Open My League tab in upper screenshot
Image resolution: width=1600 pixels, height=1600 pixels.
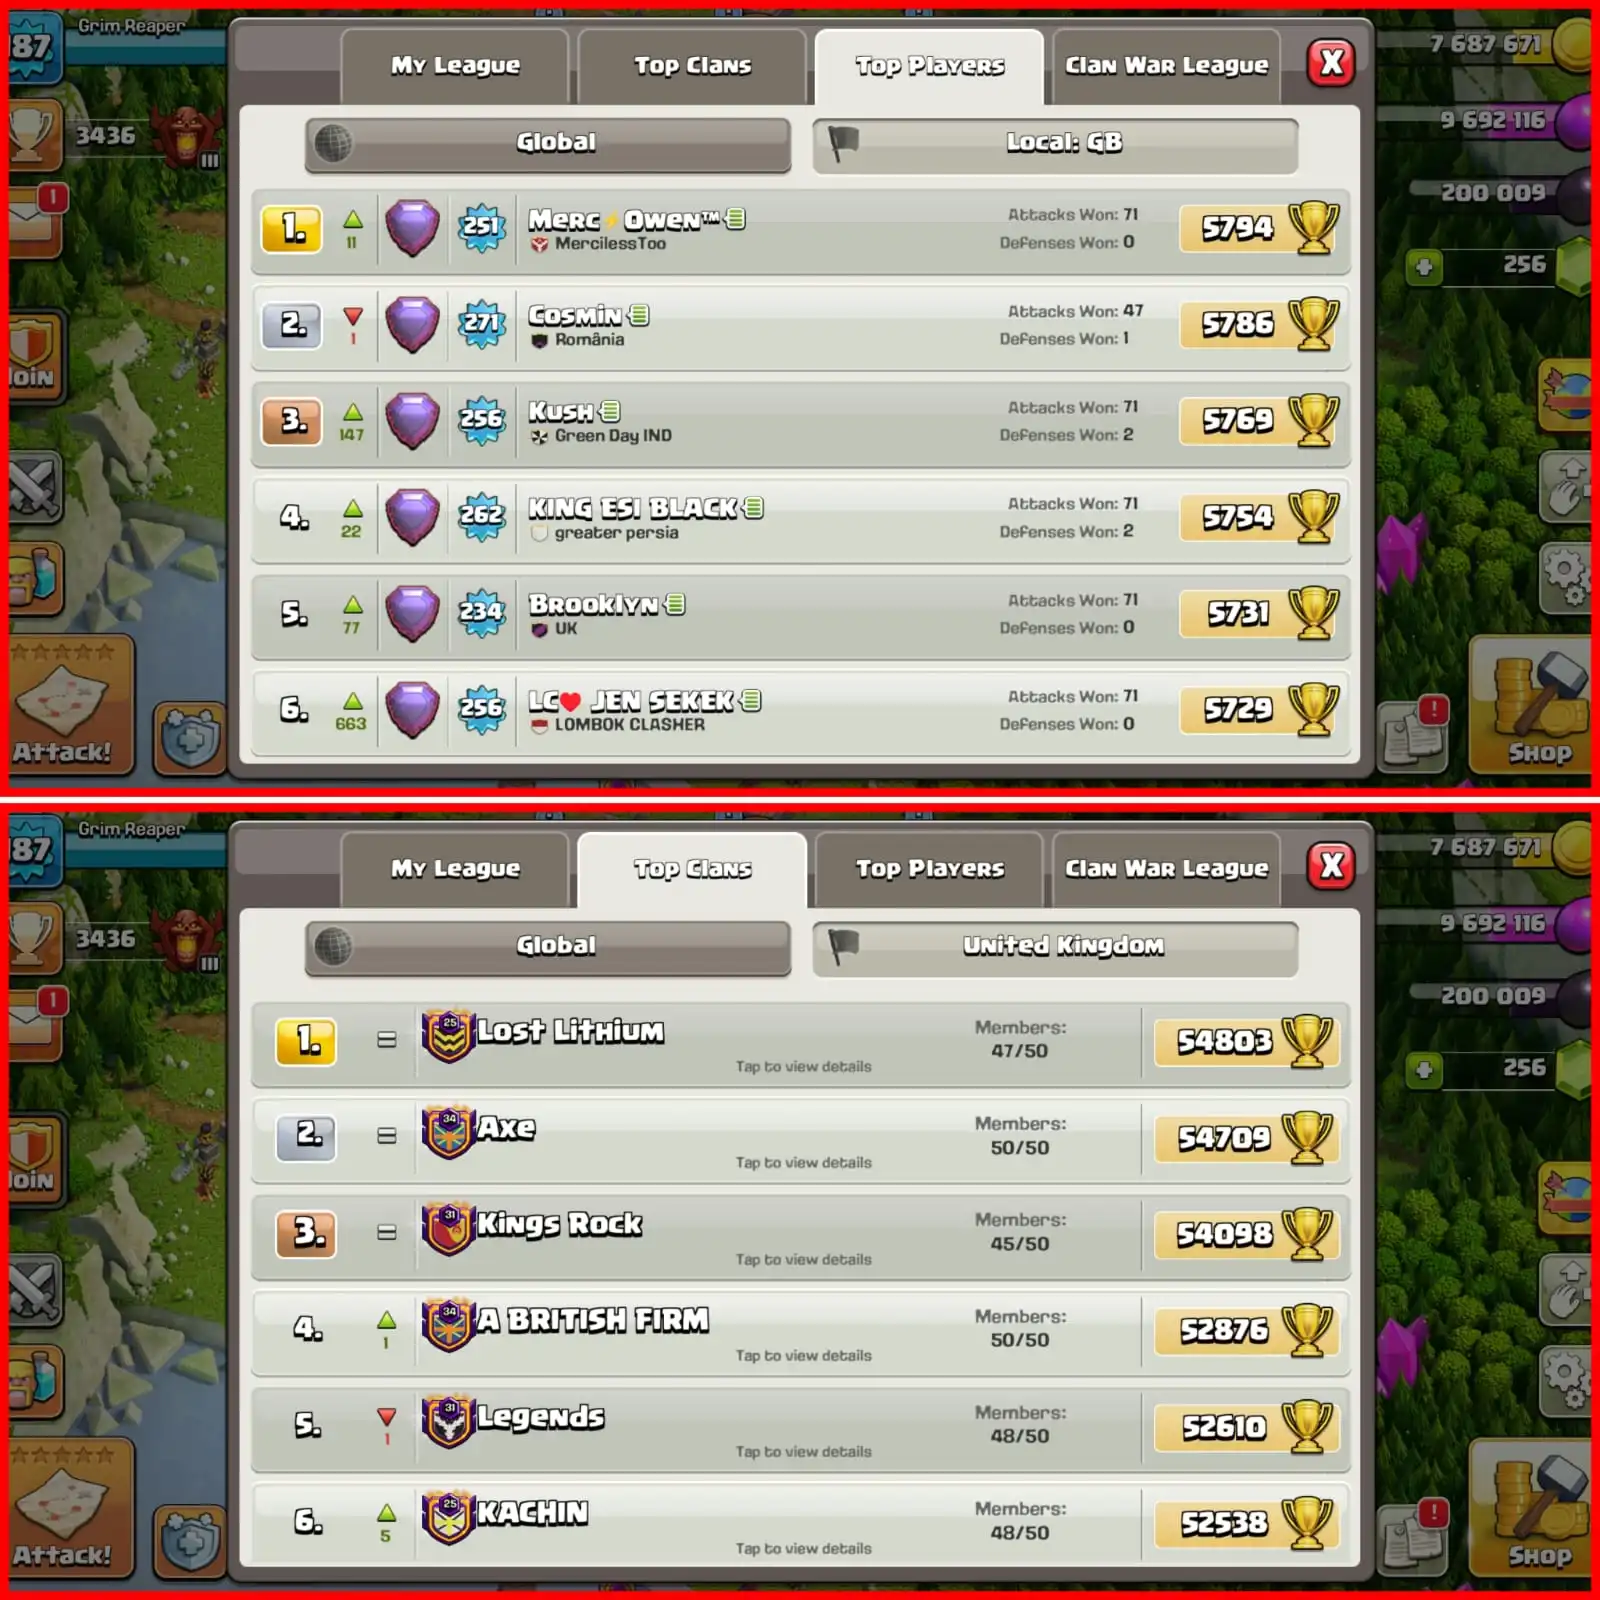click(x=455, y=66)
